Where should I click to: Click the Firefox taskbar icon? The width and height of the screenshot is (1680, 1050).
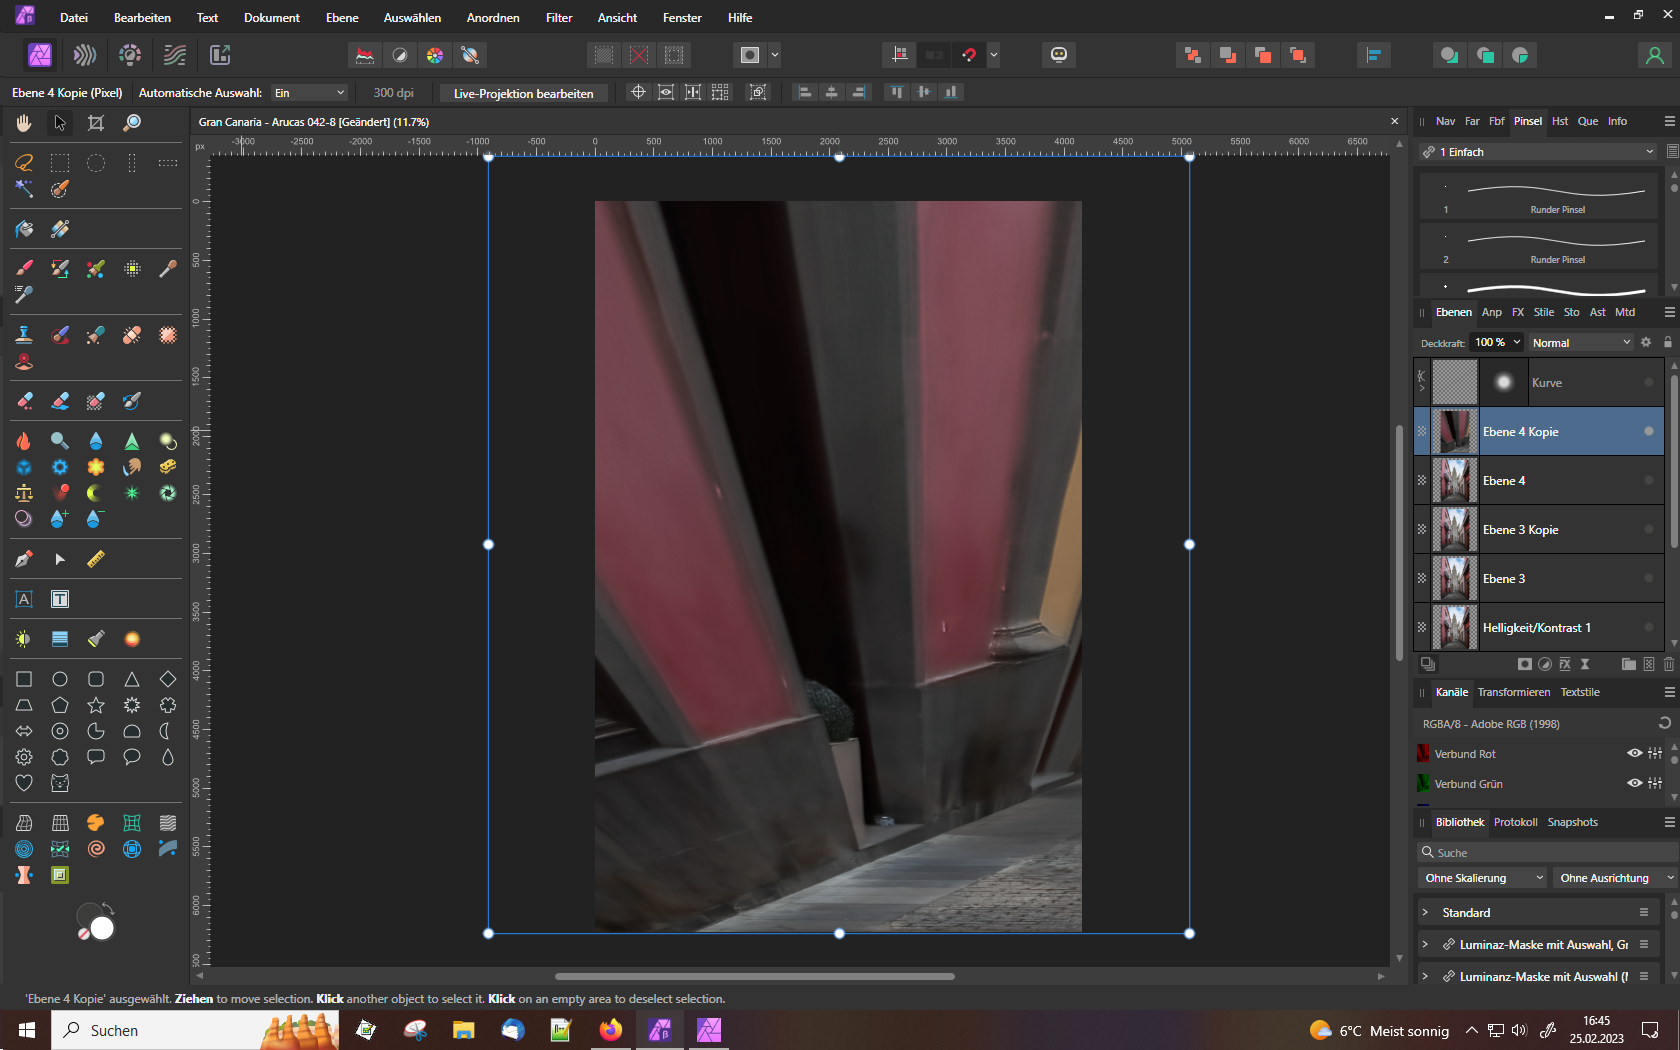point(610,1030)
